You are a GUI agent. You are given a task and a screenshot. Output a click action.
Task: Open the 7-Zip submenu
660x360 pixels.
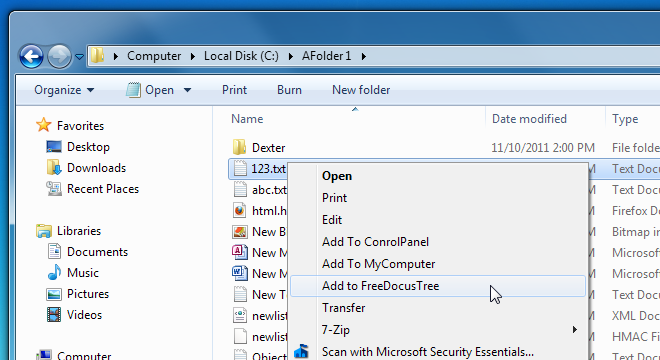438,330
